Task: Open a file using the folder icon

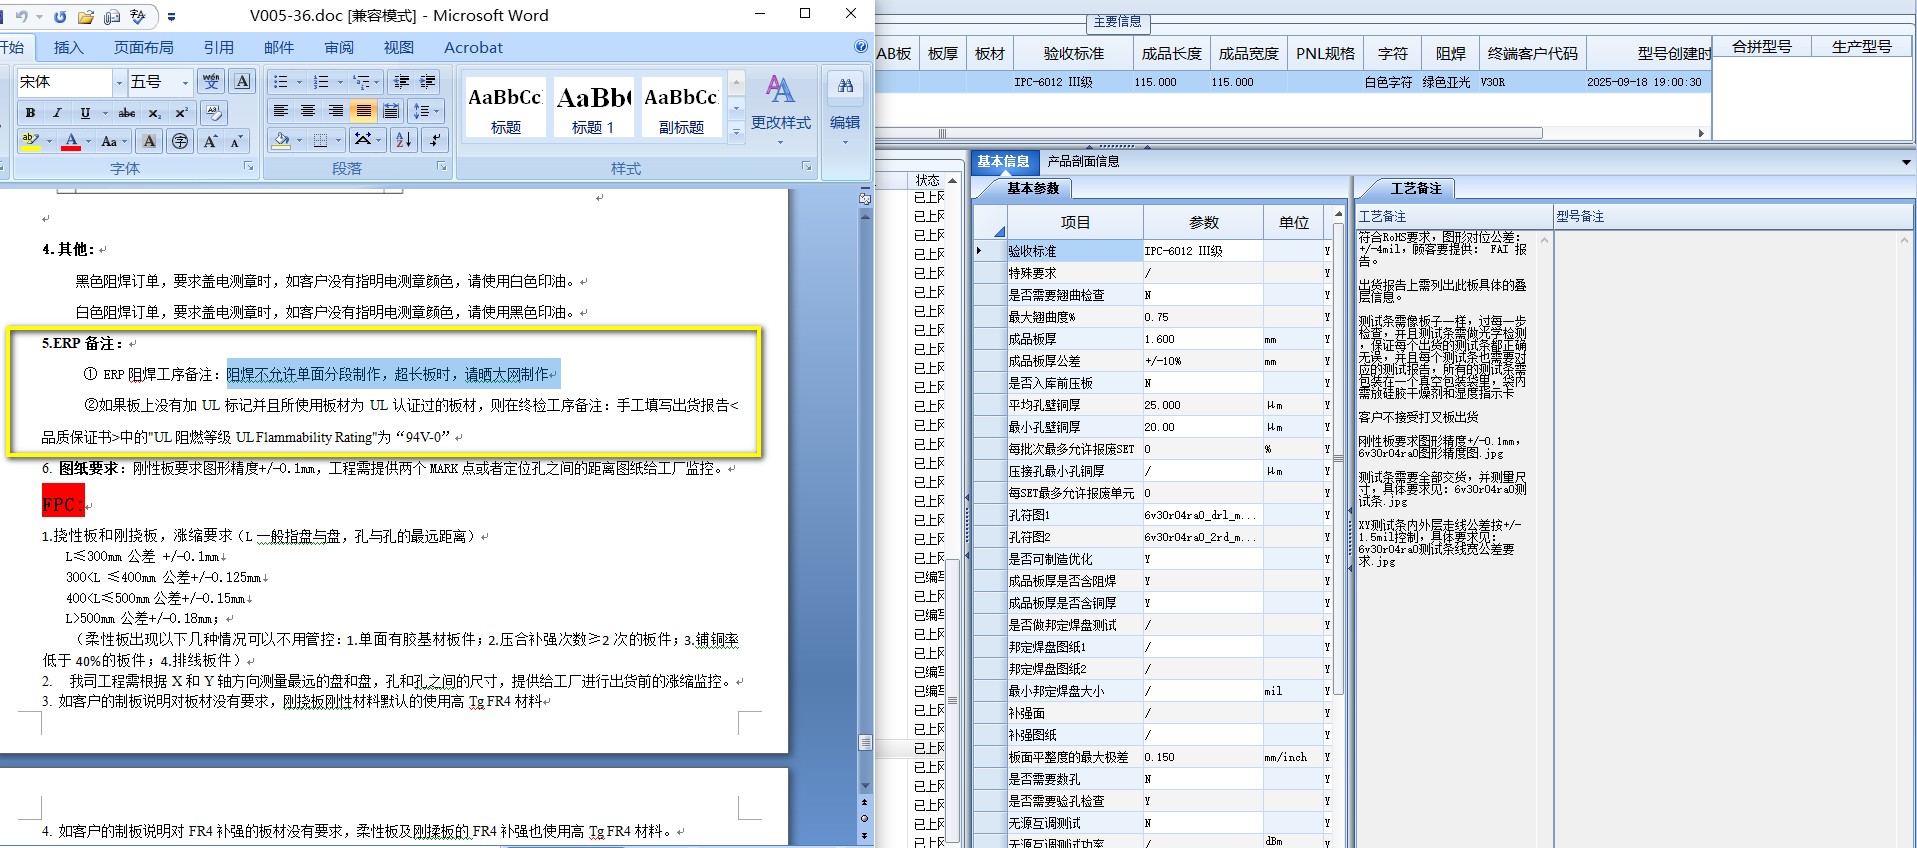Action: 86,16
